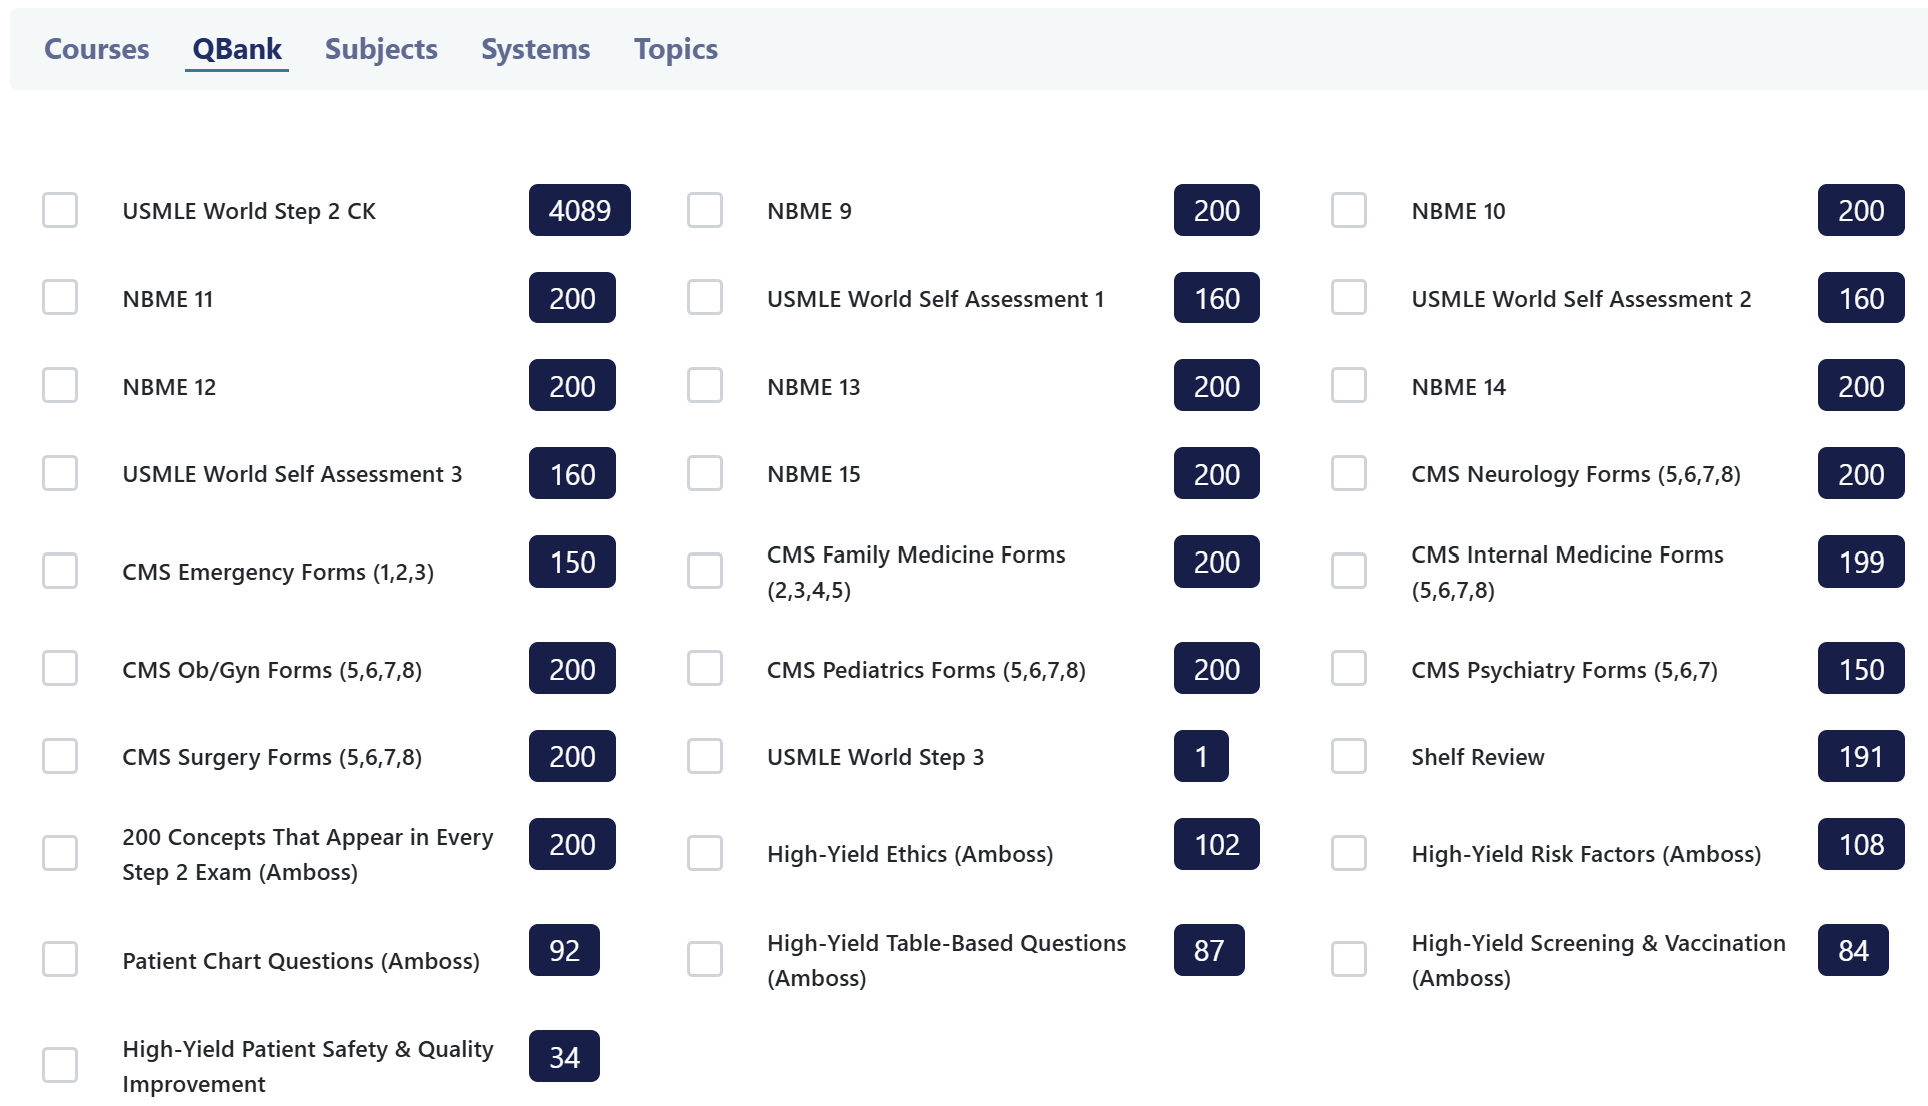Screen dimensions: 1928x1106
Task: Check High-Yield Ethics (Amboss) checkbox
Action: pos(705,853)
